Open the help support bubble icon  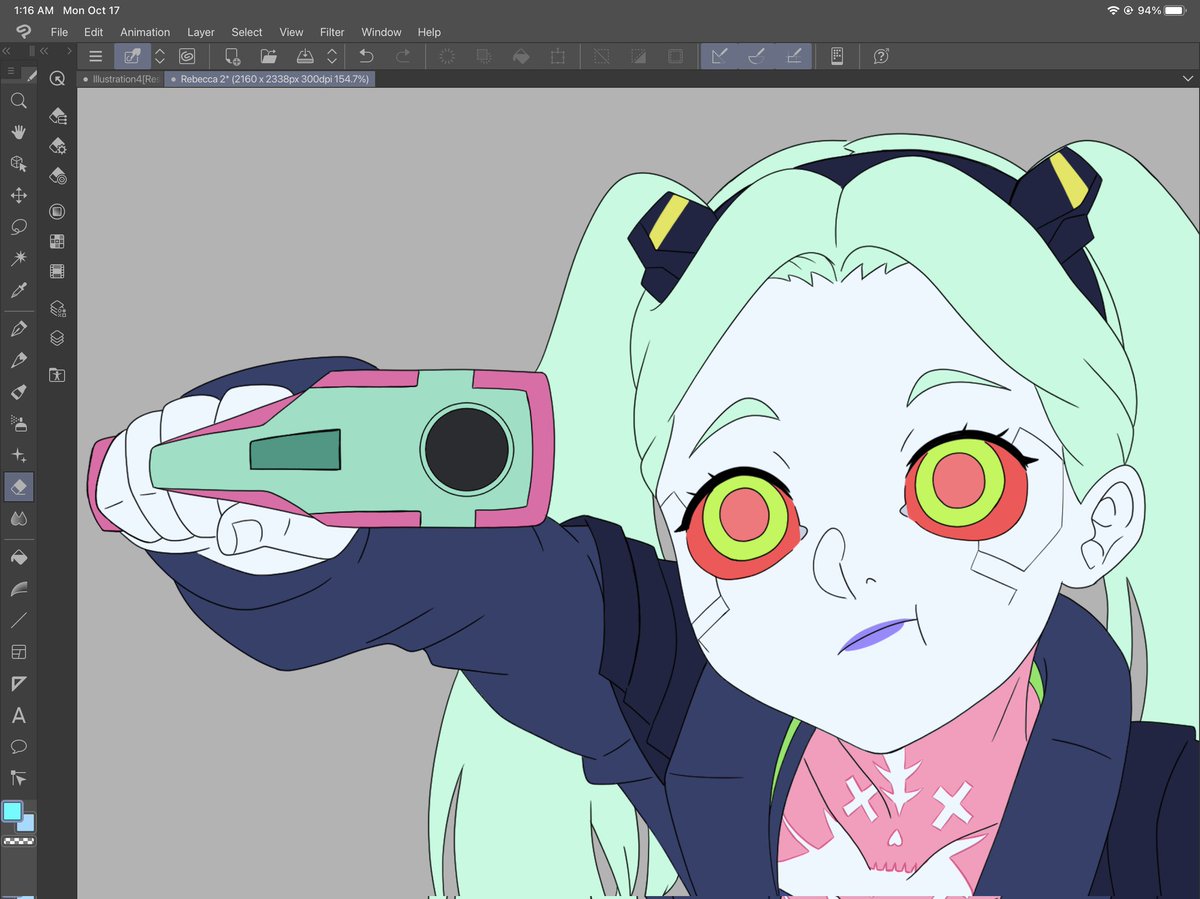pos(881,57)
